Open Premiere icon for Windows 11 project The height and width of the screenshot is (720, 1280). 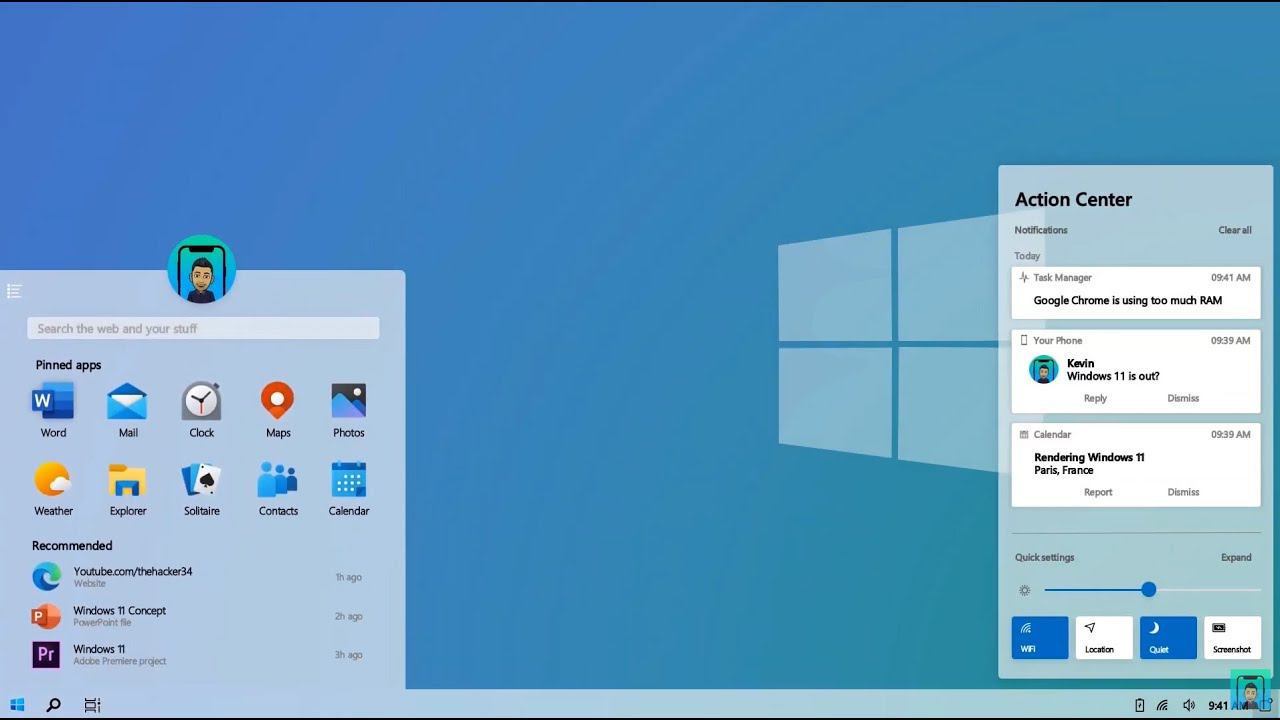coord(46,655)
